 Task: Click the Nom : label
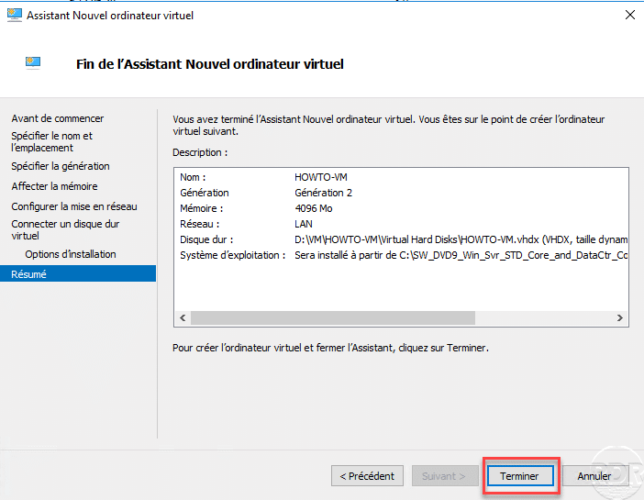coord(193,177)
